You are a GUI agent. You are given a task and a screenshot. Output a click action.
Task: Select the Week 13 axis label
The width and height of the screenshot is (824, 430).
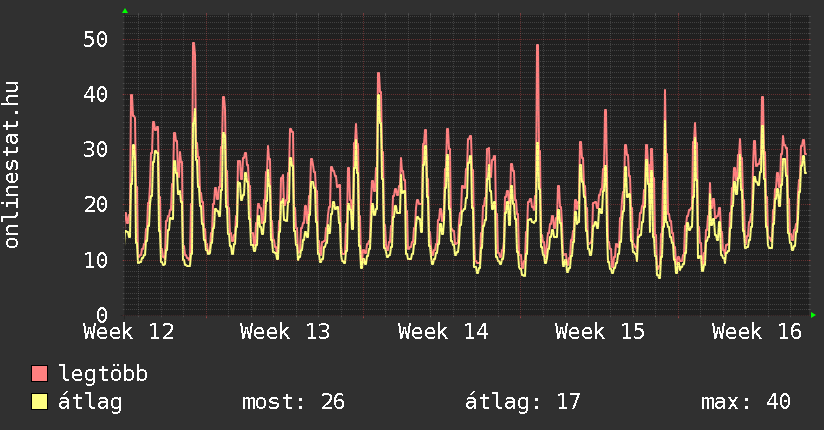tap(285, 332)
